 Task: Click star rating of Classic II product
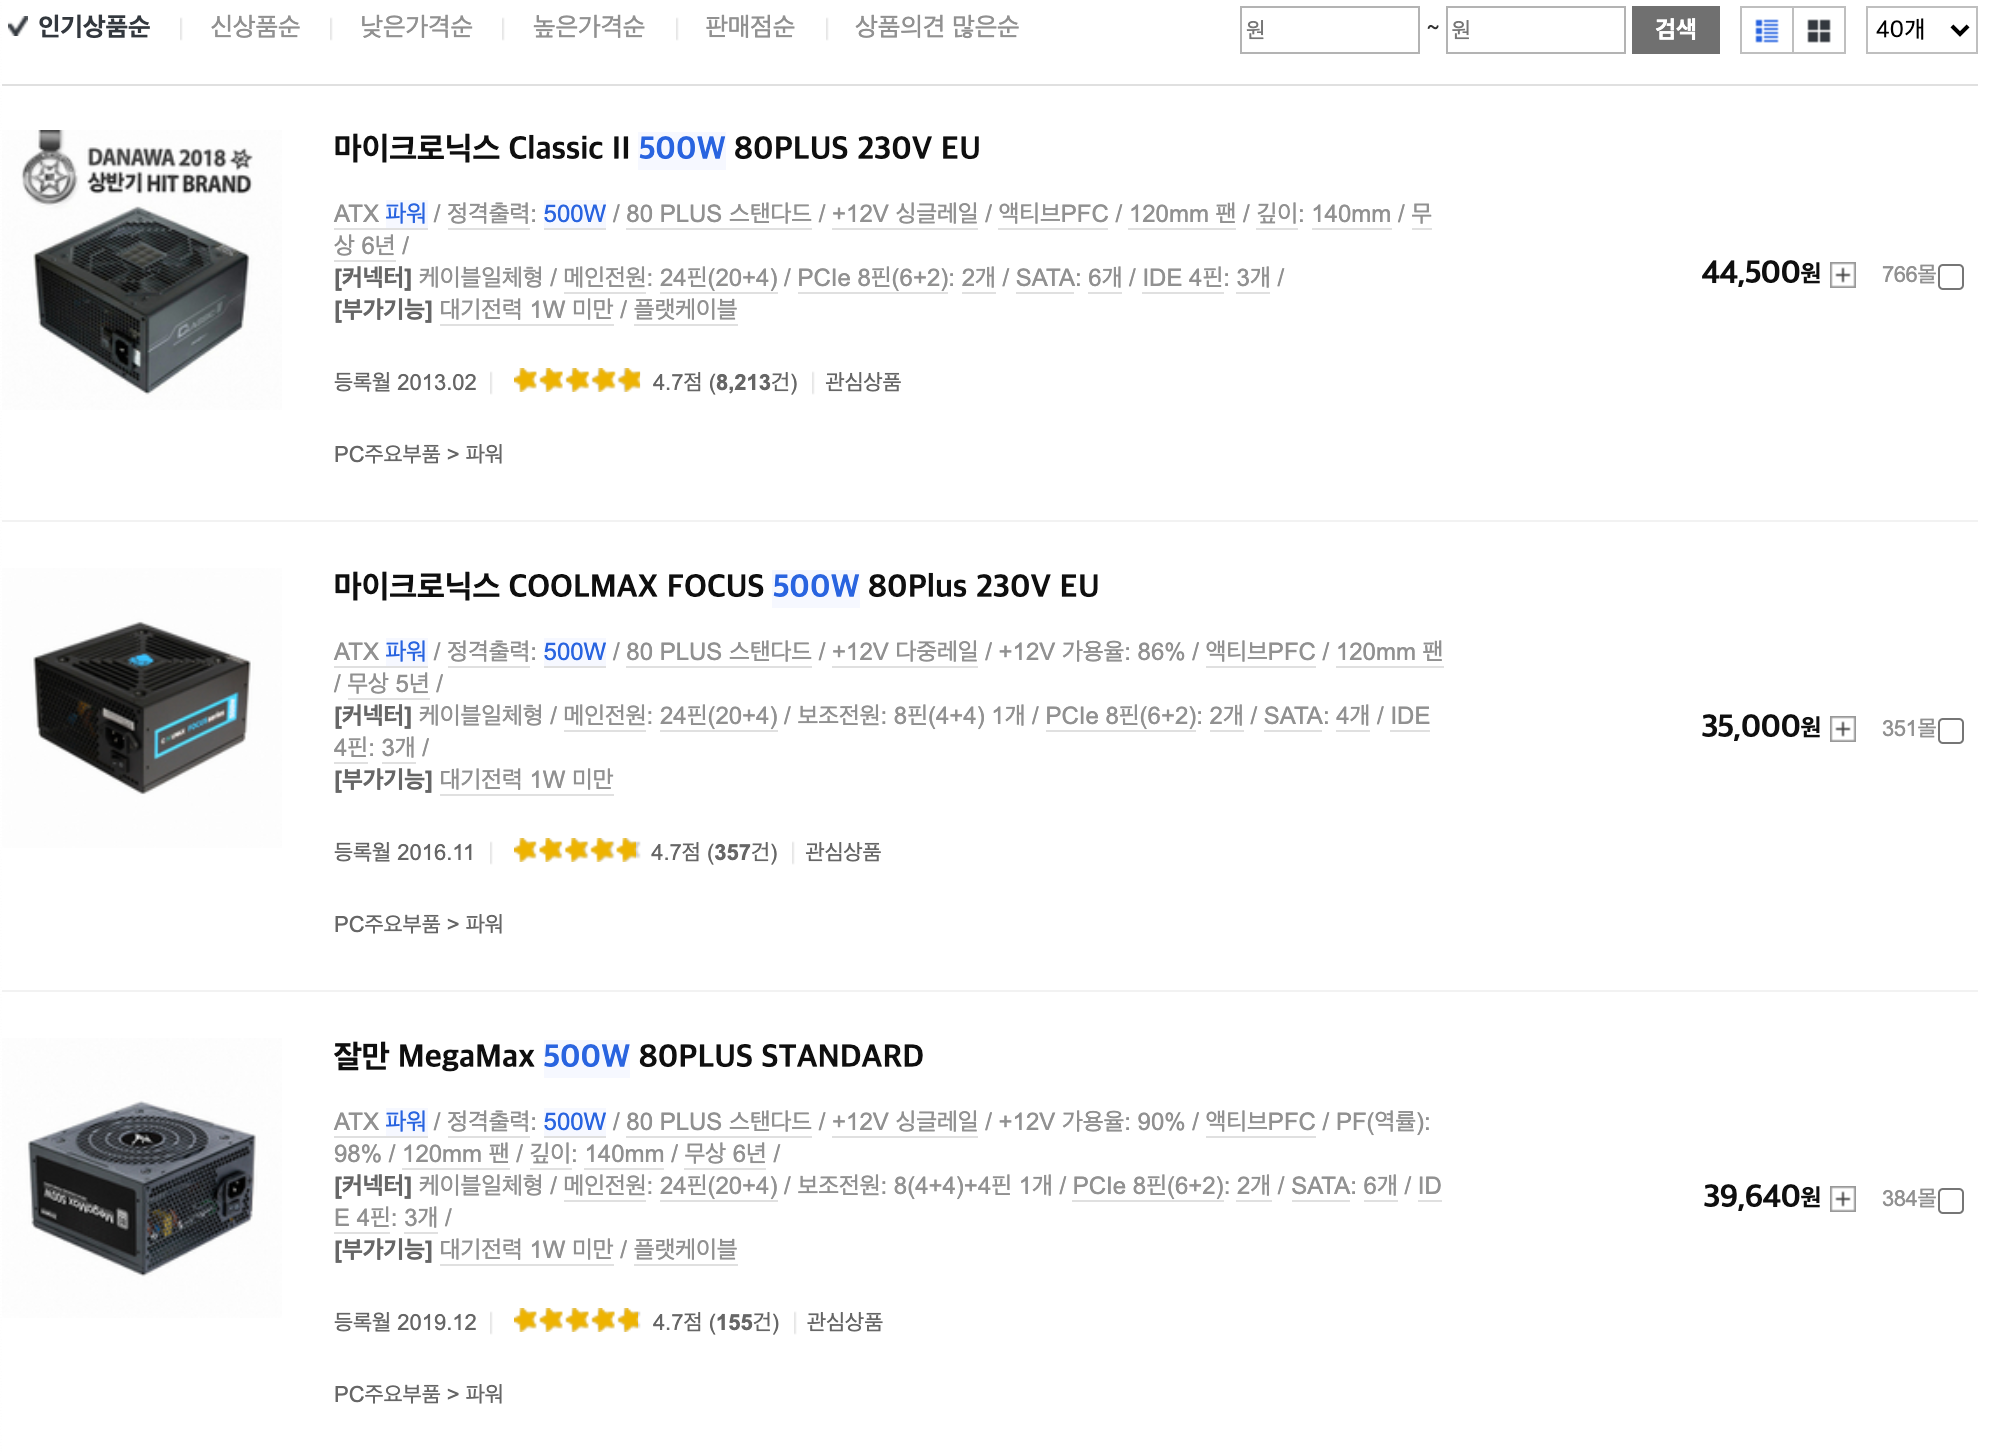tap(576, 381)
